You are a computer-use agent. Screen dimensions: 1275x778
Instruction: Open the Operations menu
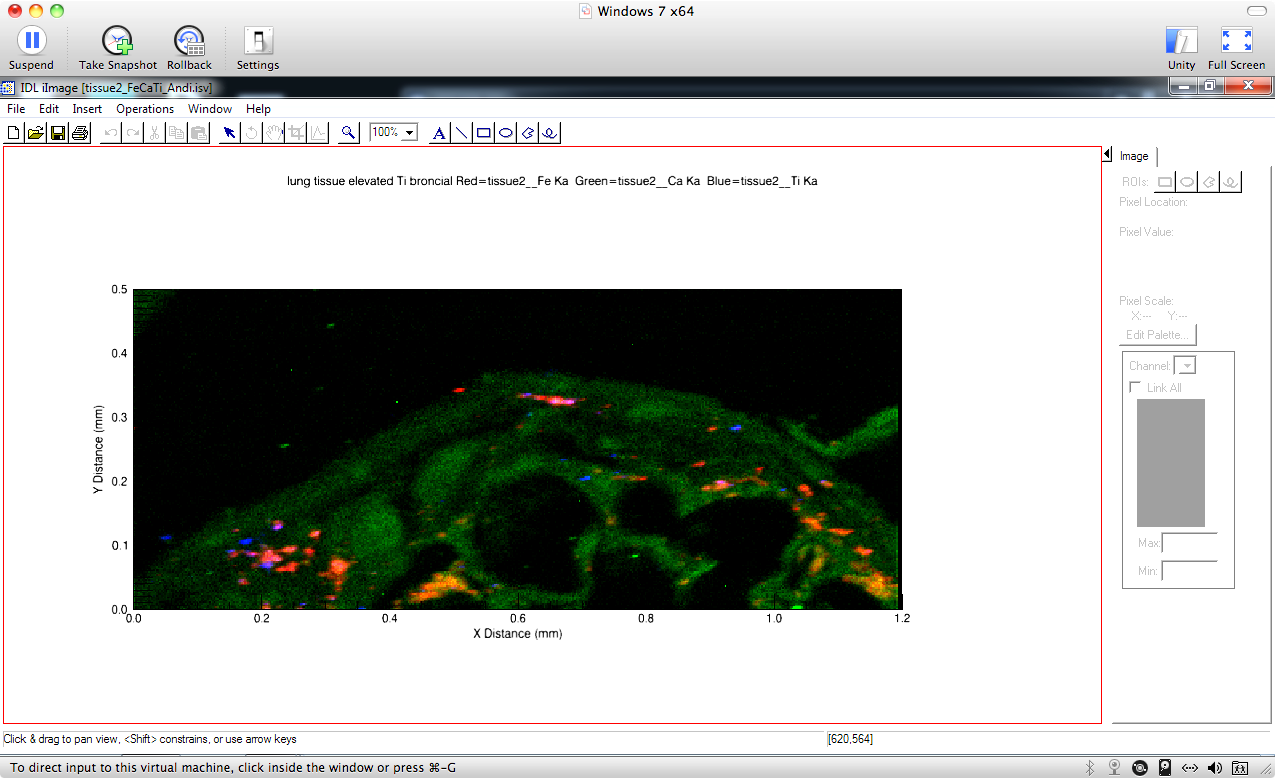click(x=144, y=109)
